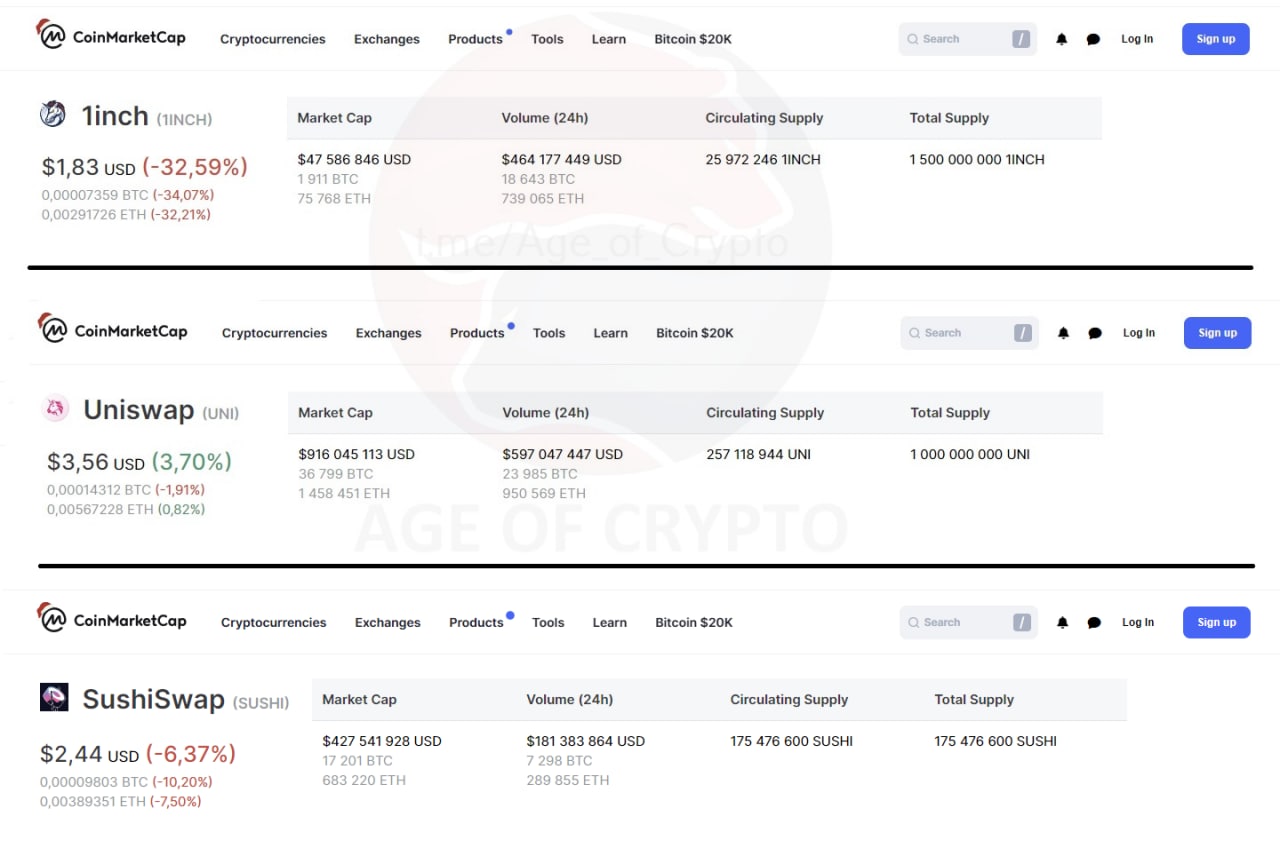Click the CoinMarketCap logo above 1inch
The image size is (1280, 856).
pos(111,35)
